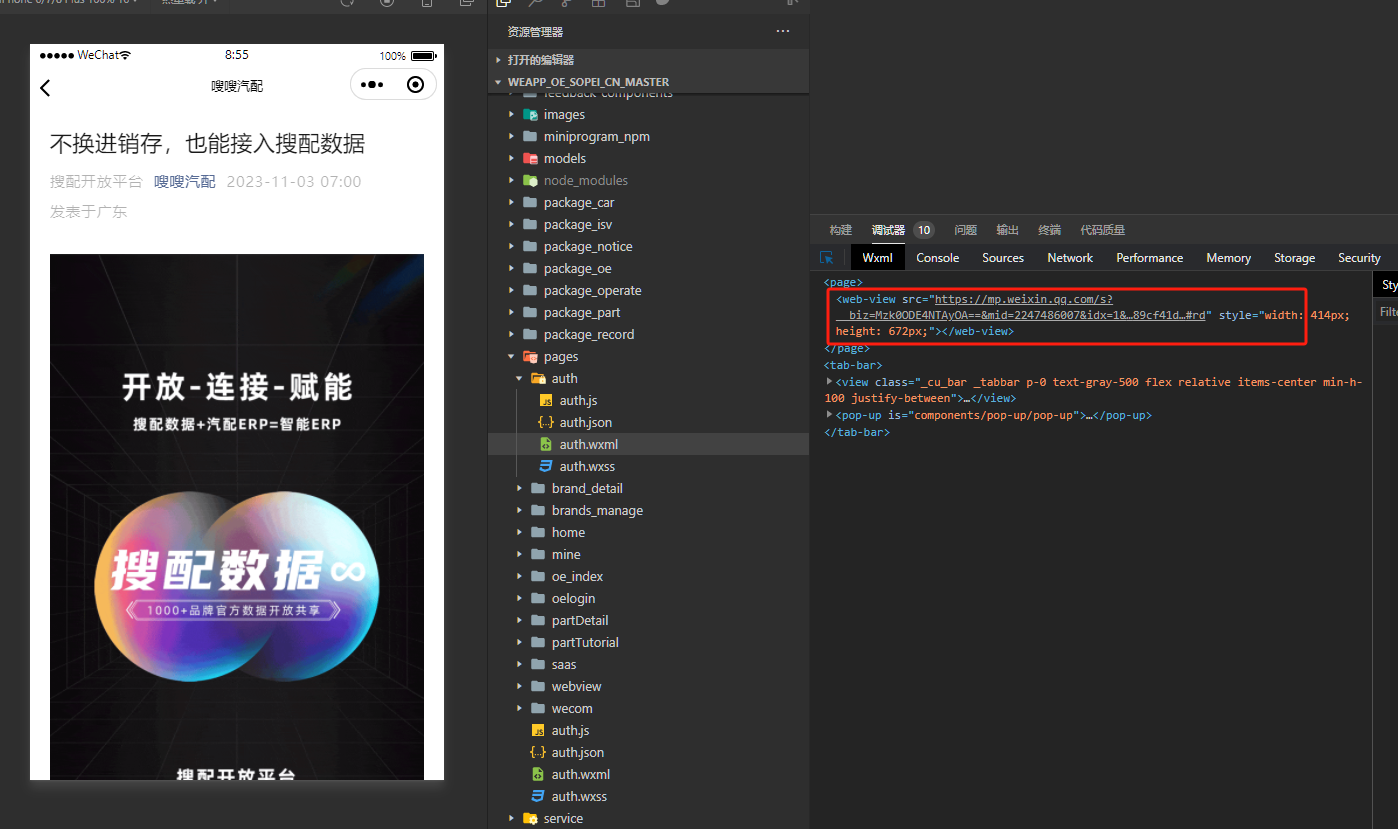Click the pages folder icon
The width and height of the screenshot is (1398, 829).
[530, 357]
